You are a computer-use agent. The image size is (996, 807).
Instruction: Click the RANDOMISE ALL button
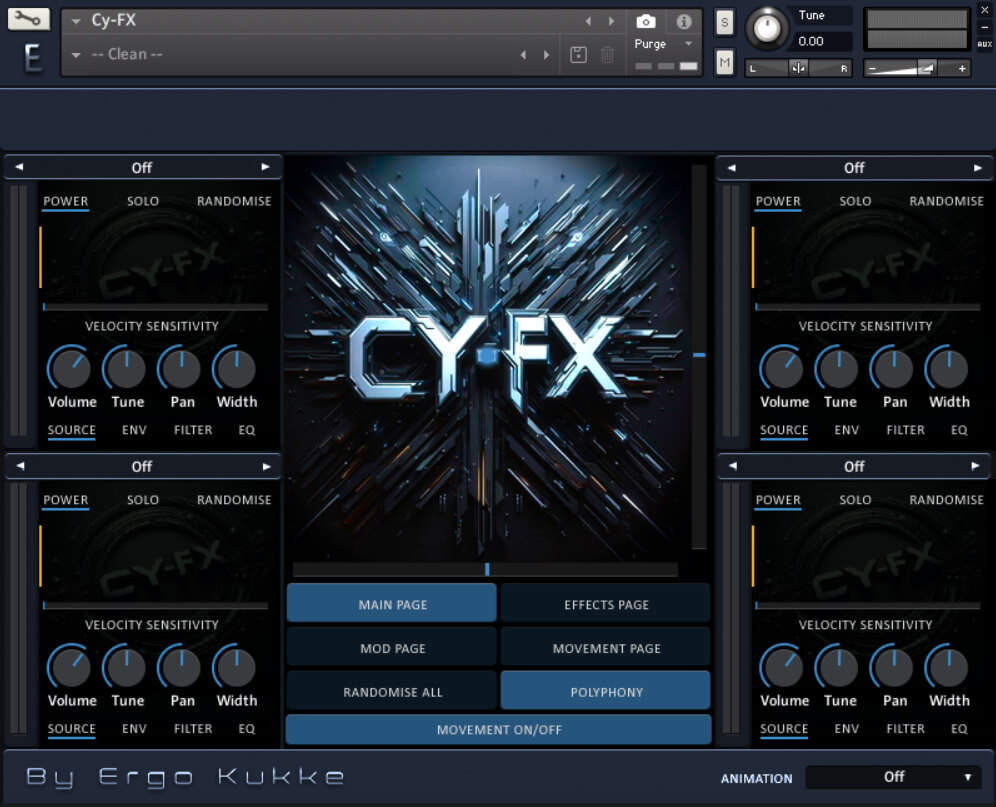pos(391,691)
